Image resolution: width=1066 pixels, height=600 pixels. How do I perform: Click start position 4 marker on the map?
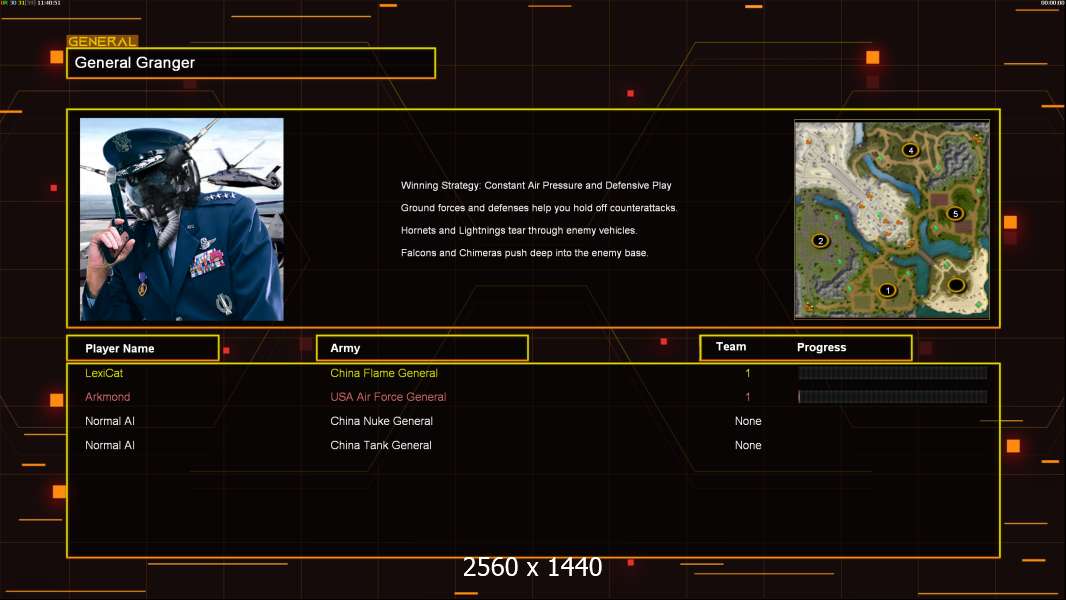coord(910,150)
